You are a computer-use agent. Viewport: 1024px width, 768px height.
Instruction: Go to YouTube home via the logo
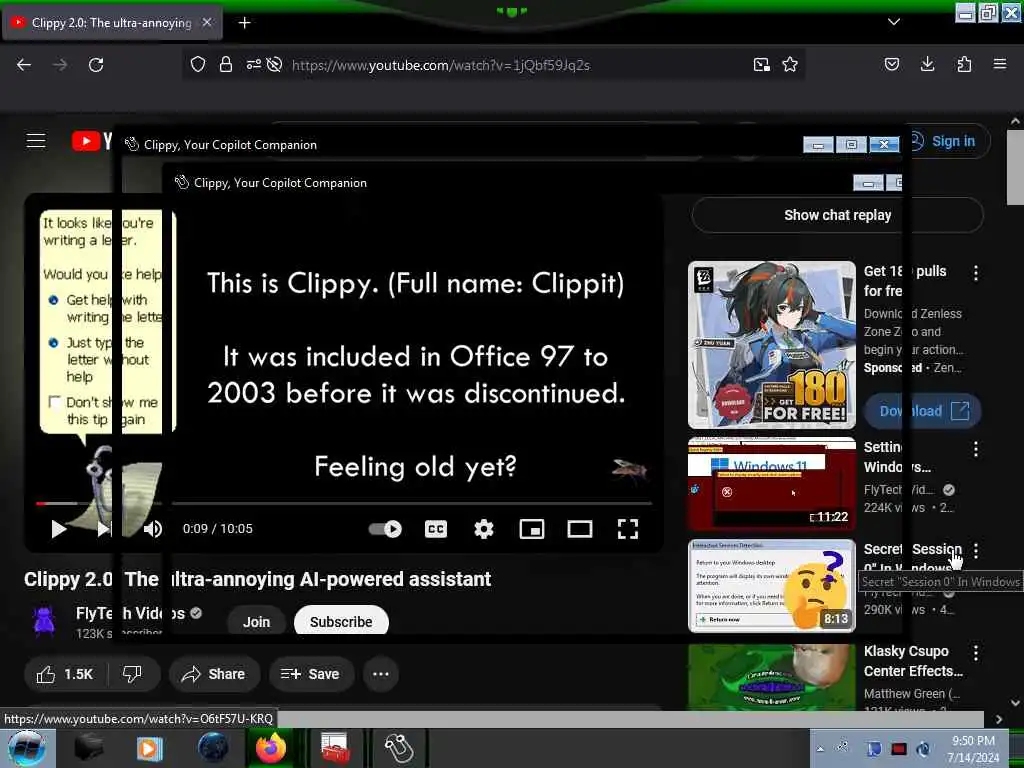91,140
